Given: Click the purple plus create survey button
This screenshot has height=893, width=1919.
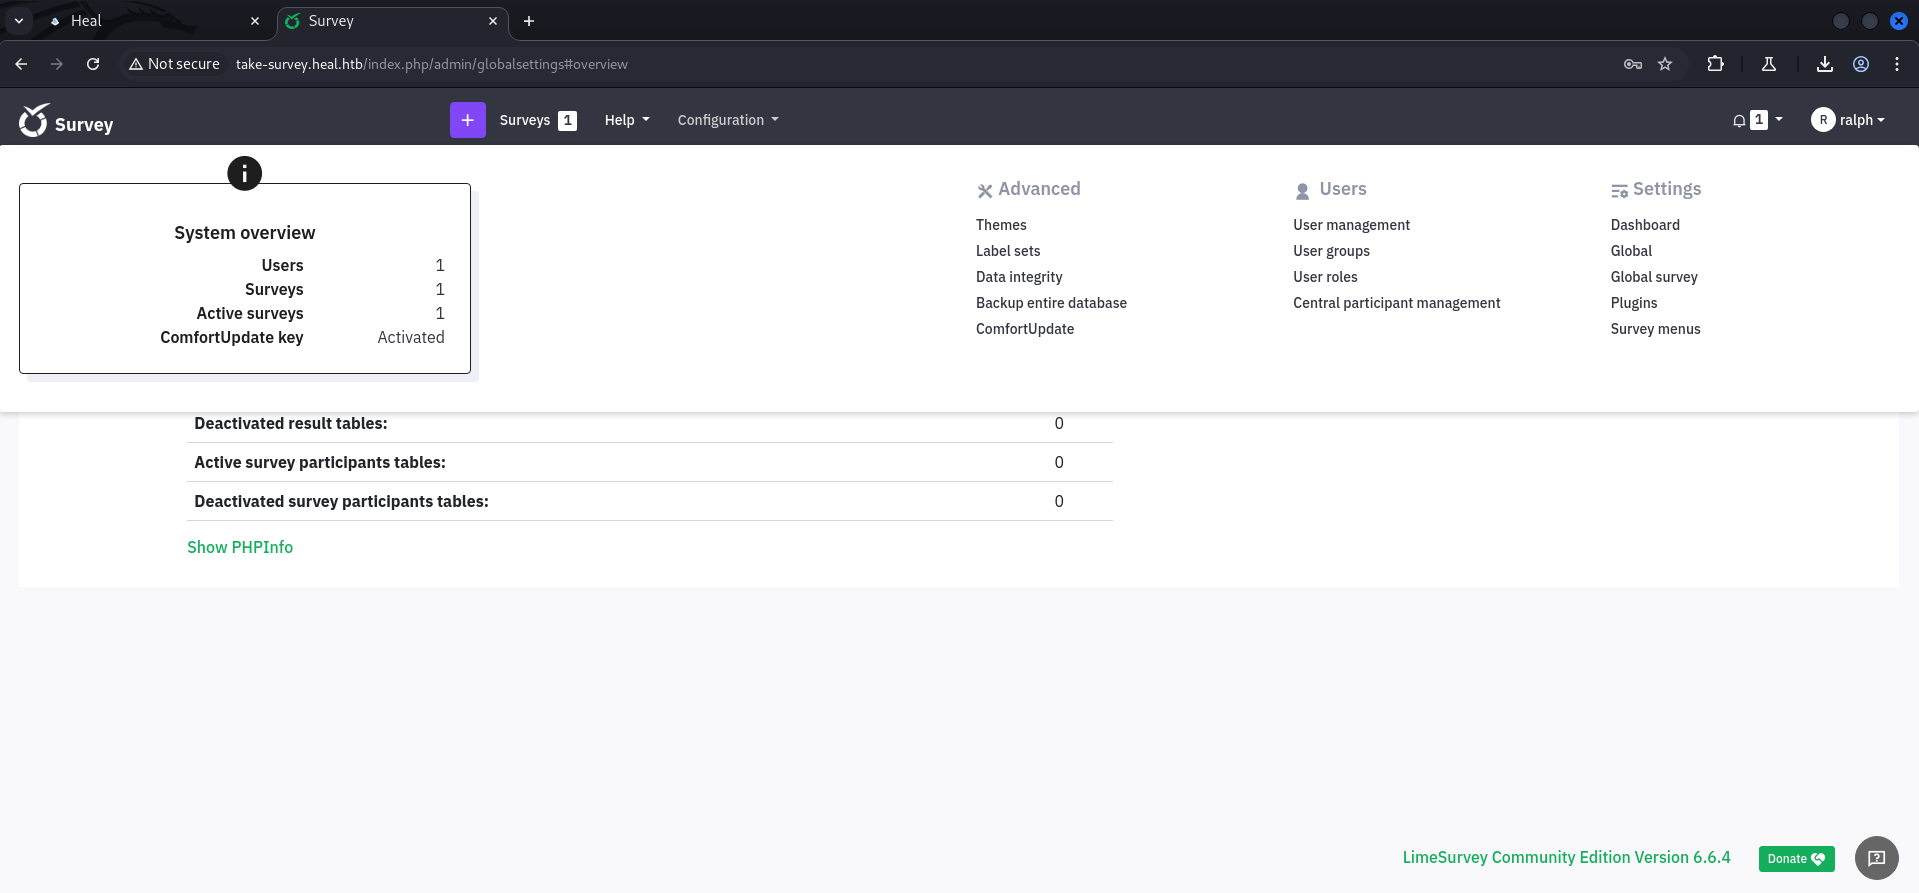Looking at the screenshot, I should pos(467,120).
